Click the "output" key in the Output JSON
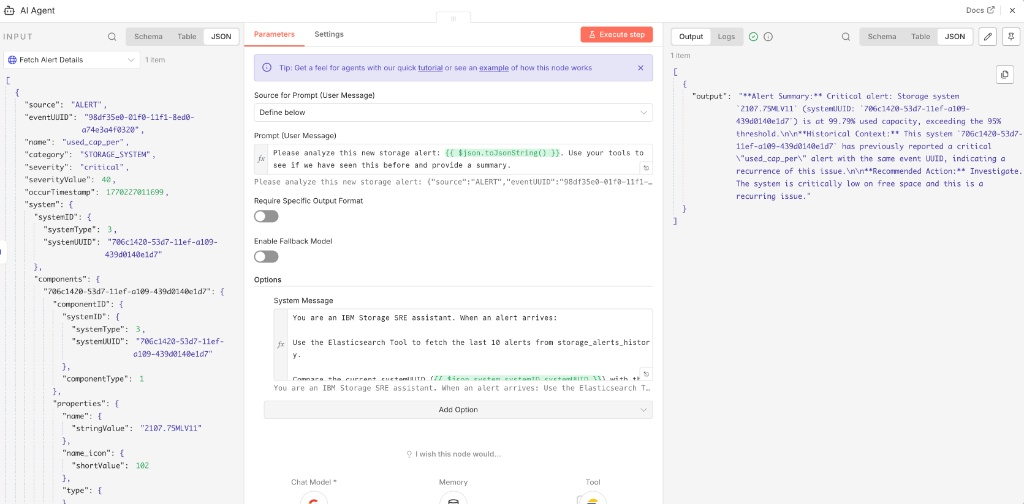Viewport: 1024px width, 504px height. pos(709,96)
